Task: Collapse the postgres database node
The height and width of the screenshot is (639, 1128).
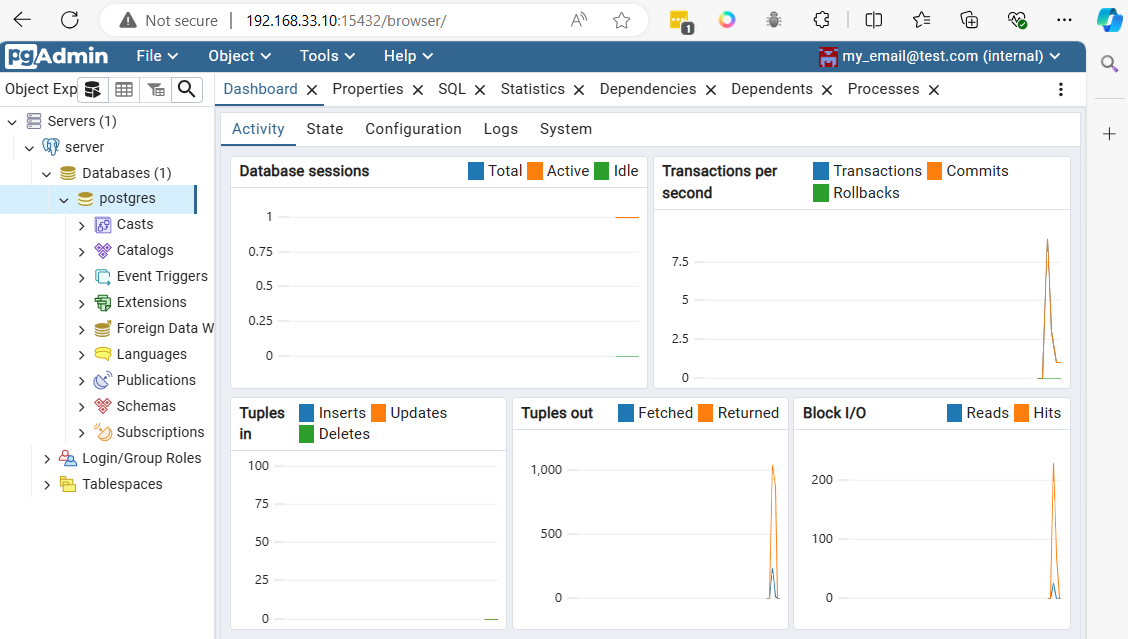Action: pyautogui.click(x=63, y=198)
